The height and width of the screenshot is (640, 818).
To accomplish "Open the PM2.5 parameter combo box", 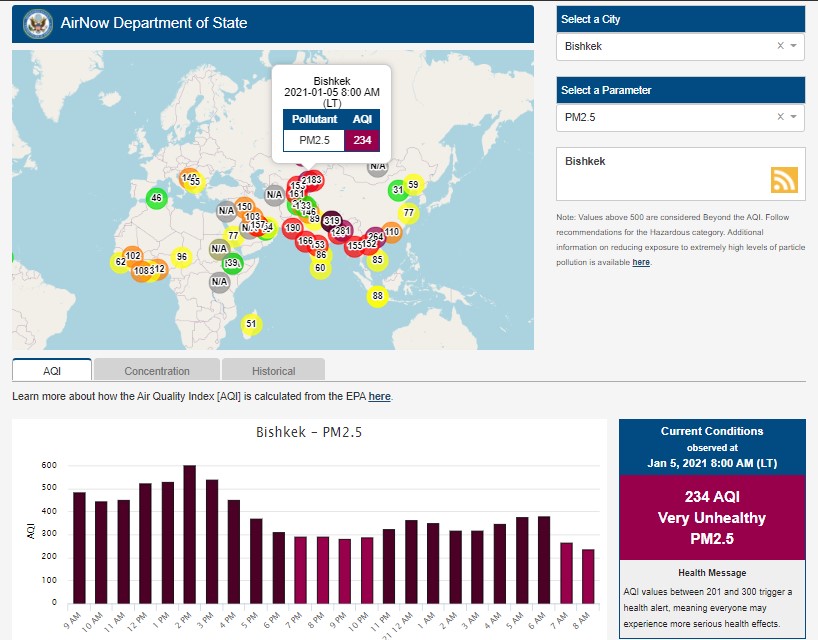I will tap(666, 118).
